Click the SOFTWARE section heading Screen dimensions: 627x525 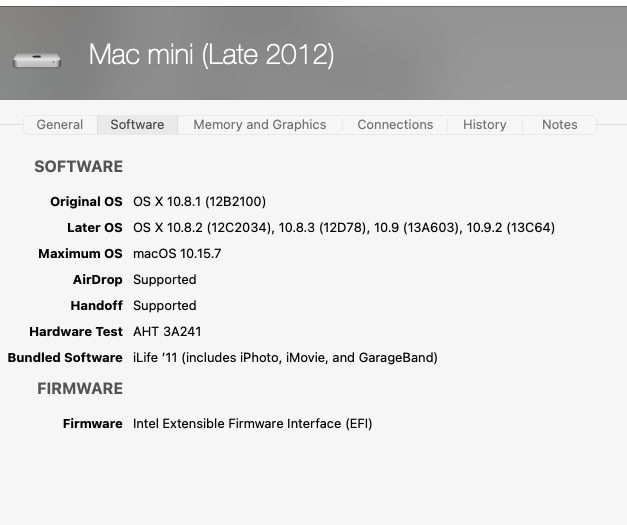tap(78, 167)
